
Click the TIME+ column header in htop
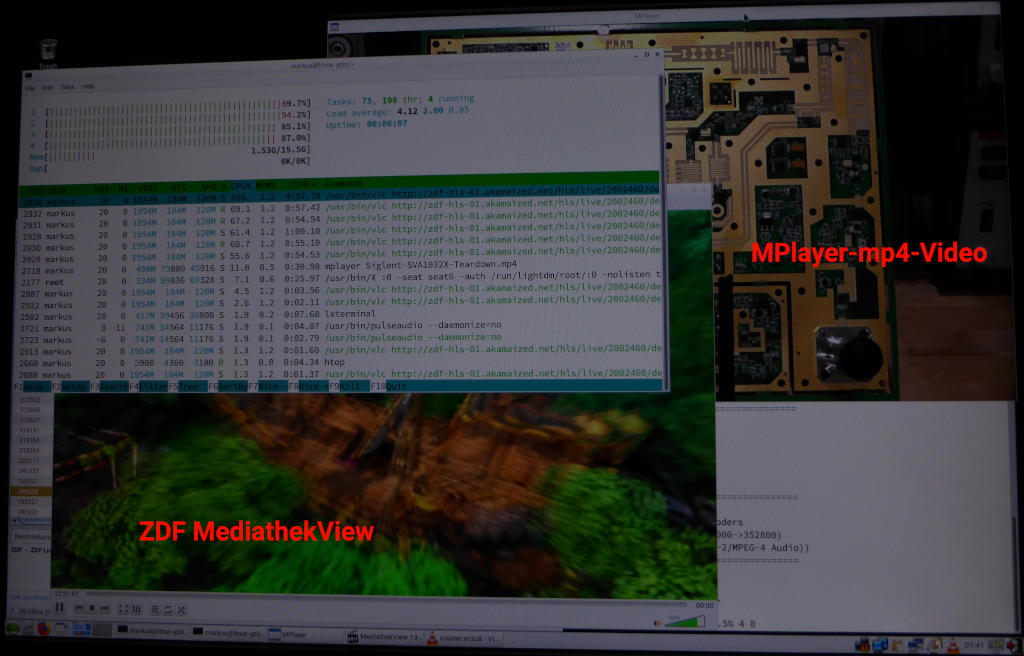(x=304, y=184)
